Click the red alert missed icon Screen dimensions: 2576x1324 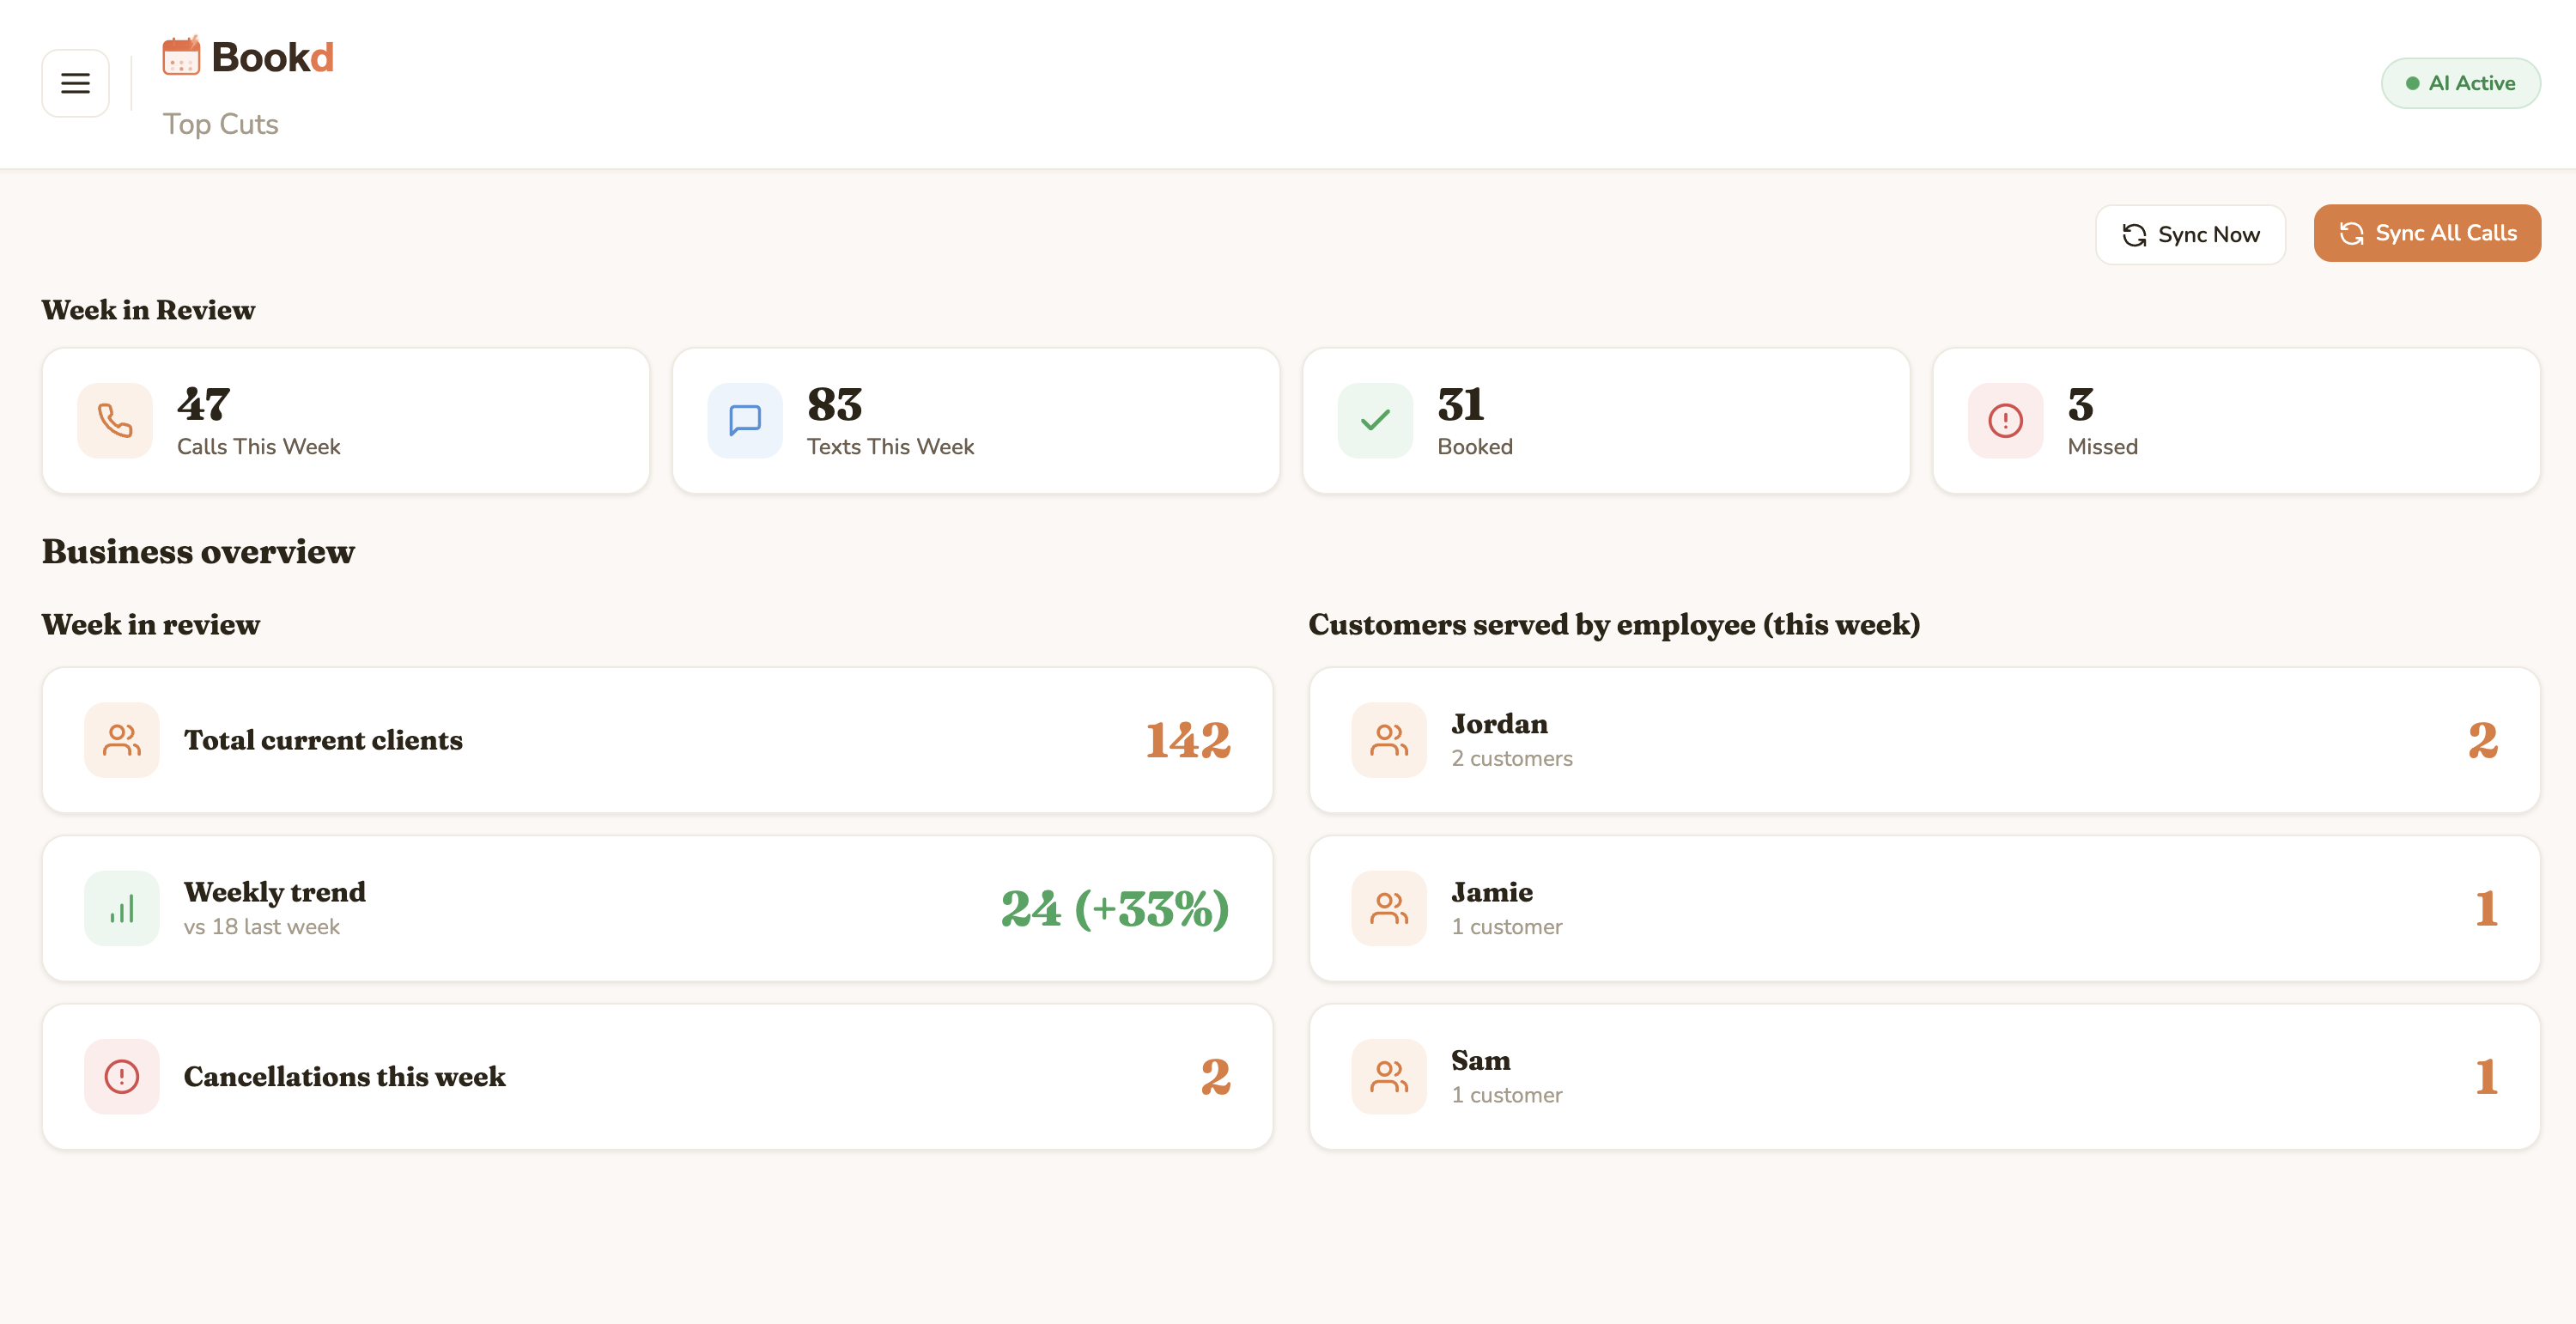point(2005,421)
